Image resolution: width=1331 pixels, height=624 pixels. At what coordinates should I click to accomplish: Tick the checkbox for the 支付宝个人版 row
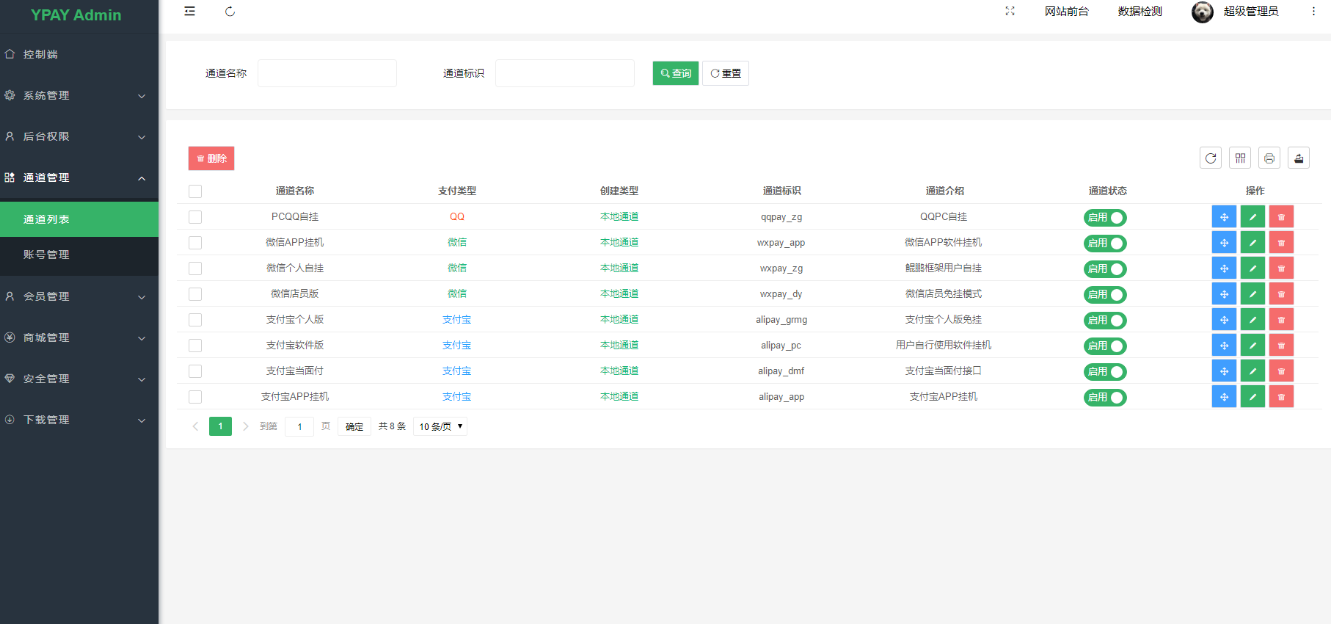click(195, 320)
